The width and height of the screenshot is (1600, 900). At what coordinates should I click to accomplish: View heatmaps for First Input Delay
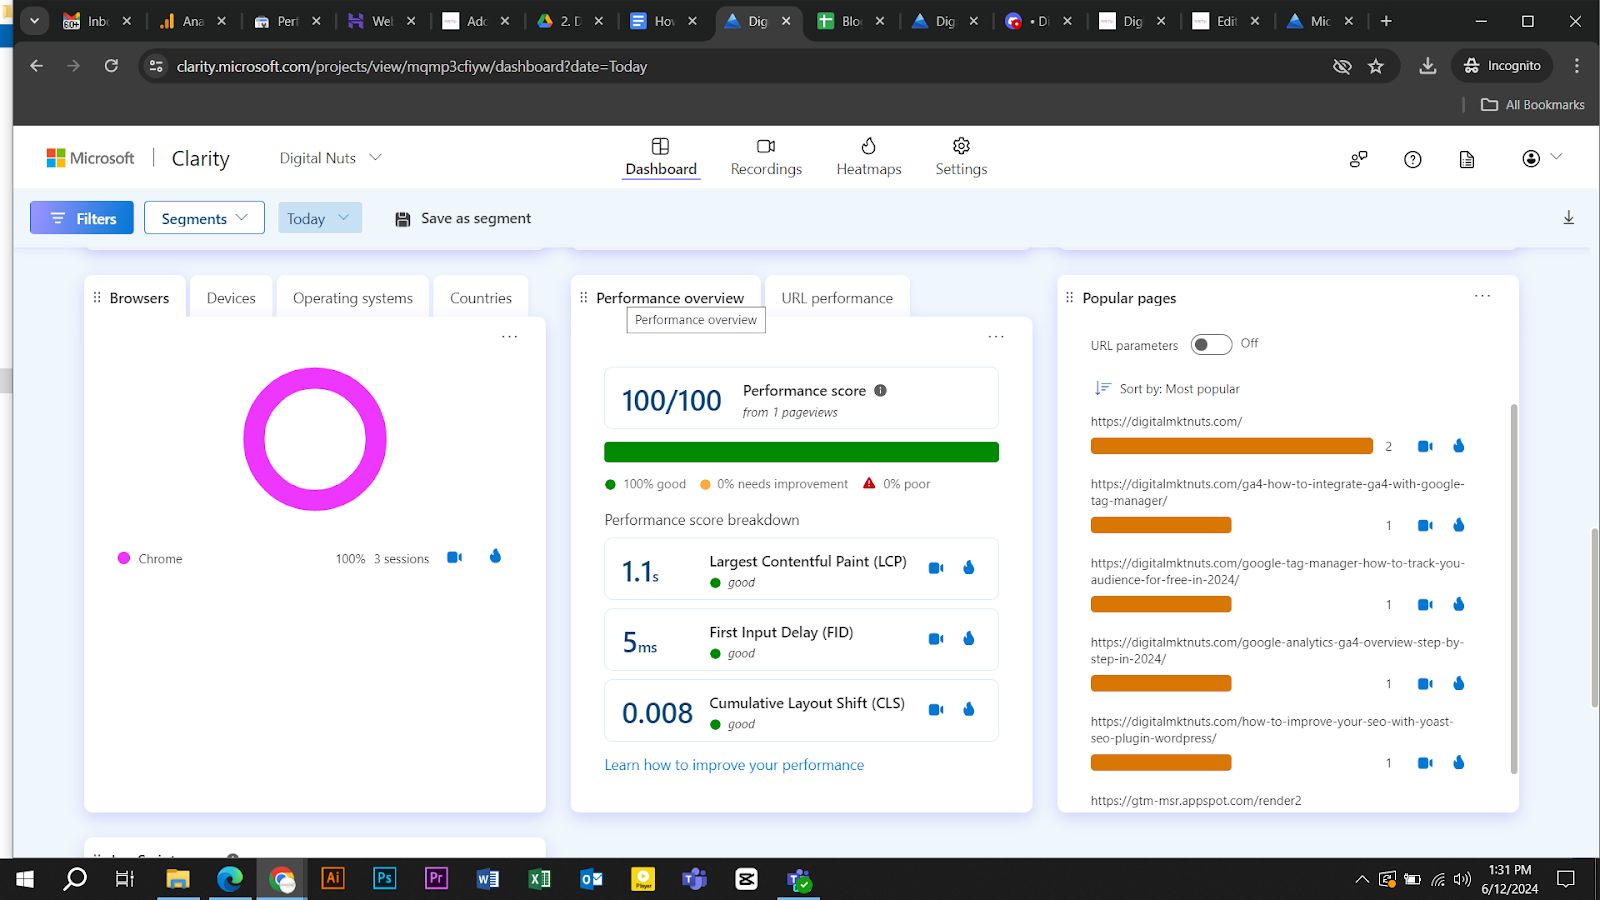(968, 638)
